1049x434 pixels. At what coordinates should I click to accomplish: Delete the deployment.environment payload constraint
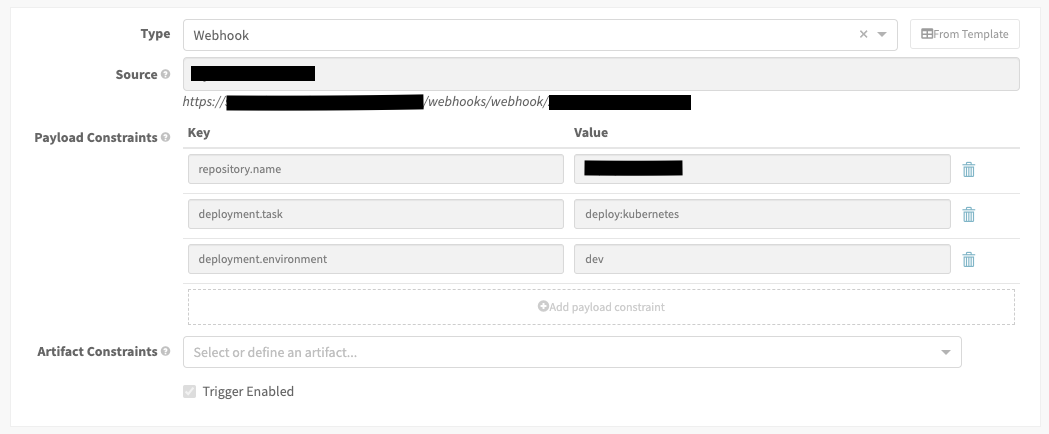968,259
